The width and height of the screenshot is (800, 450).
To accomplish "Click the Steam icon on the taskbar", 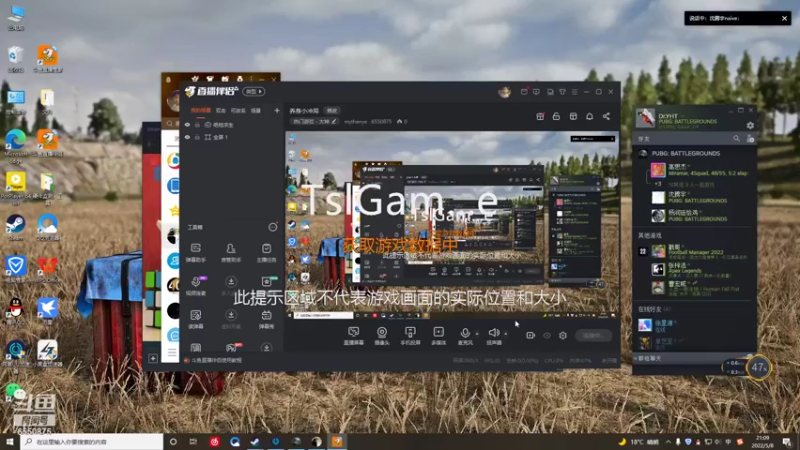I will click(x=255, y=441).
